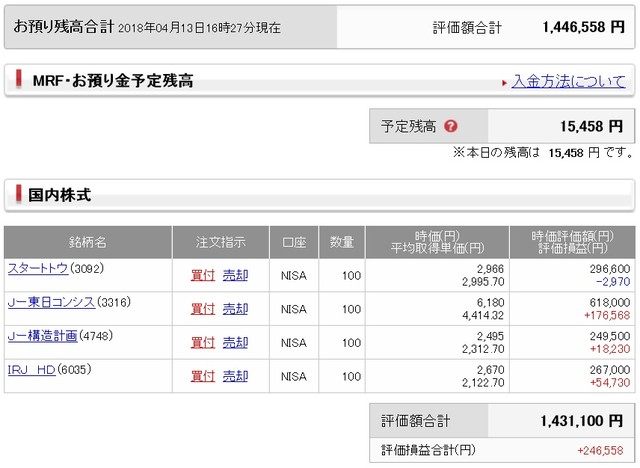Click the 評価損益合計 value +246,558

tap(602, 450)
